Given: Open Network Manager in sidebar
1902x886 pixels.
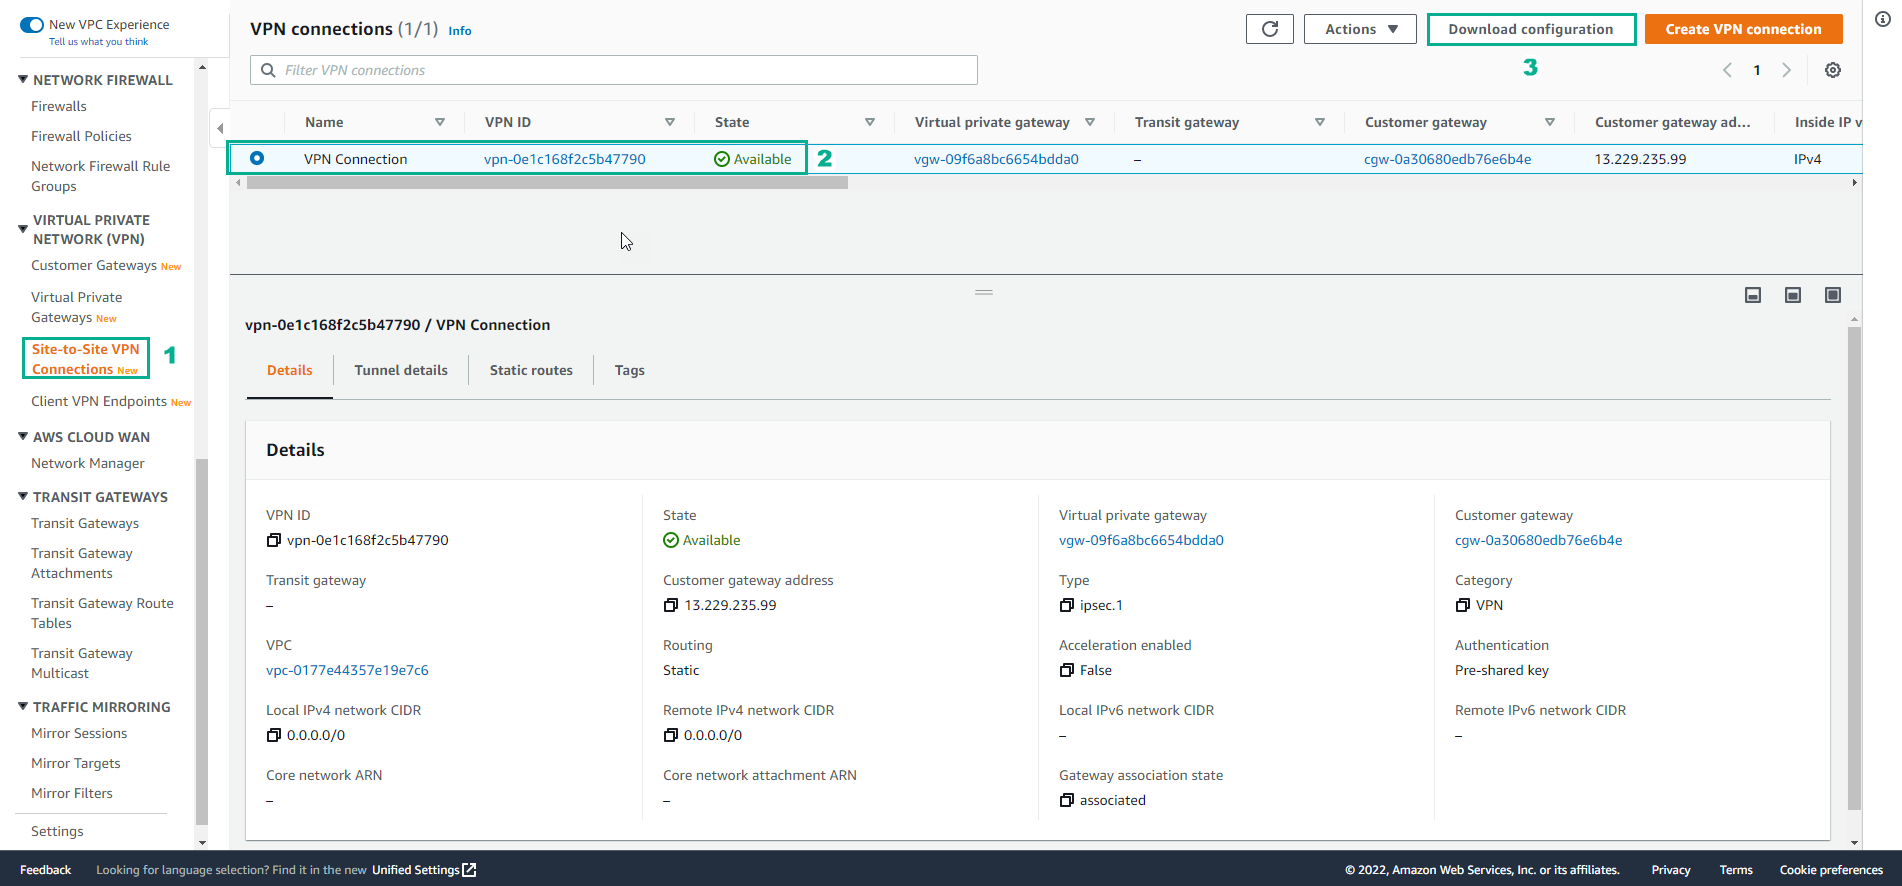Looking at the screenshot, I should click(88, 463).
